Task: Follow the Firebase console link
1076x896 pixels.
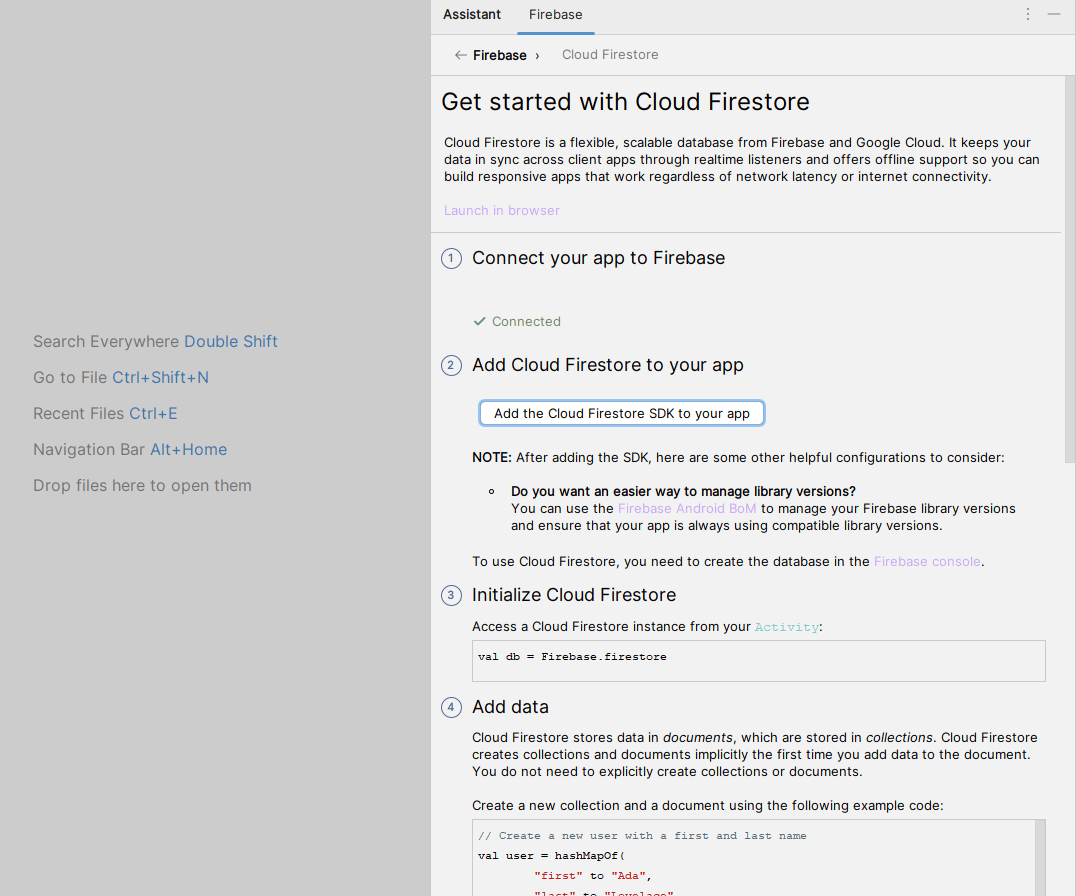Action: pos(927,562)
